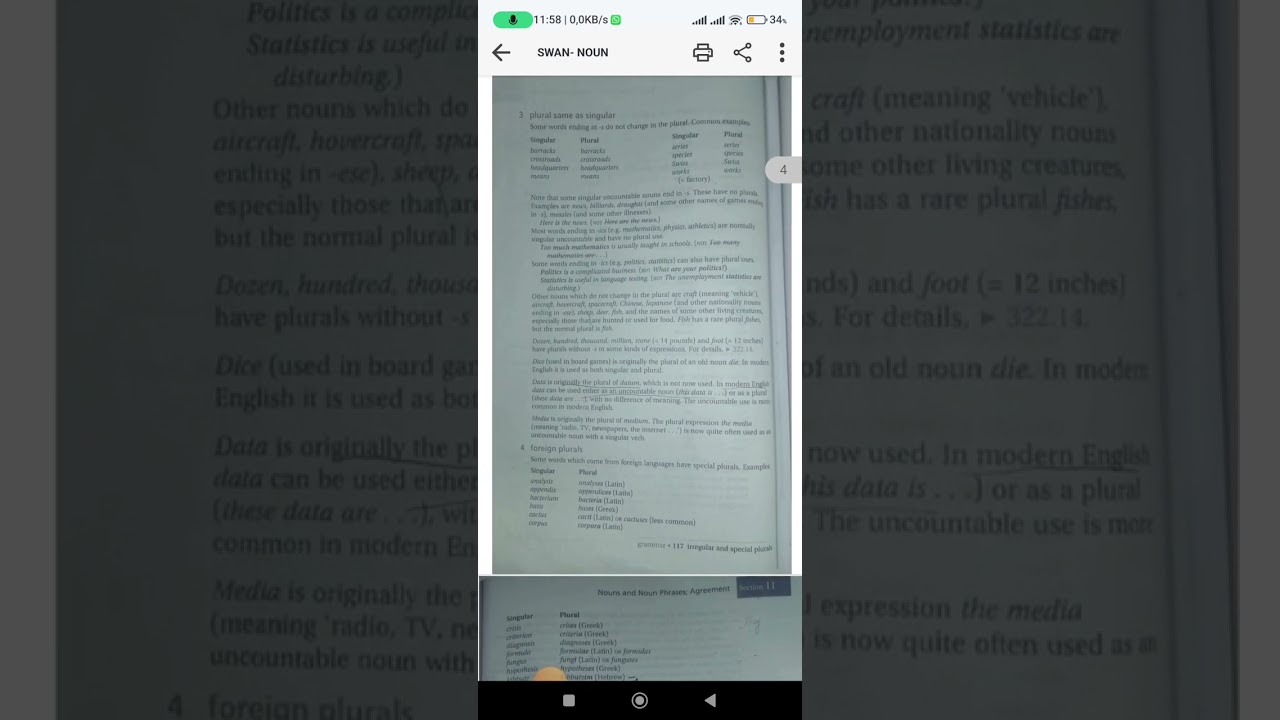This screenshot has height=720, width=1280.
Task: Tap the second page with Agreement heading
Action: coord(640,629)
